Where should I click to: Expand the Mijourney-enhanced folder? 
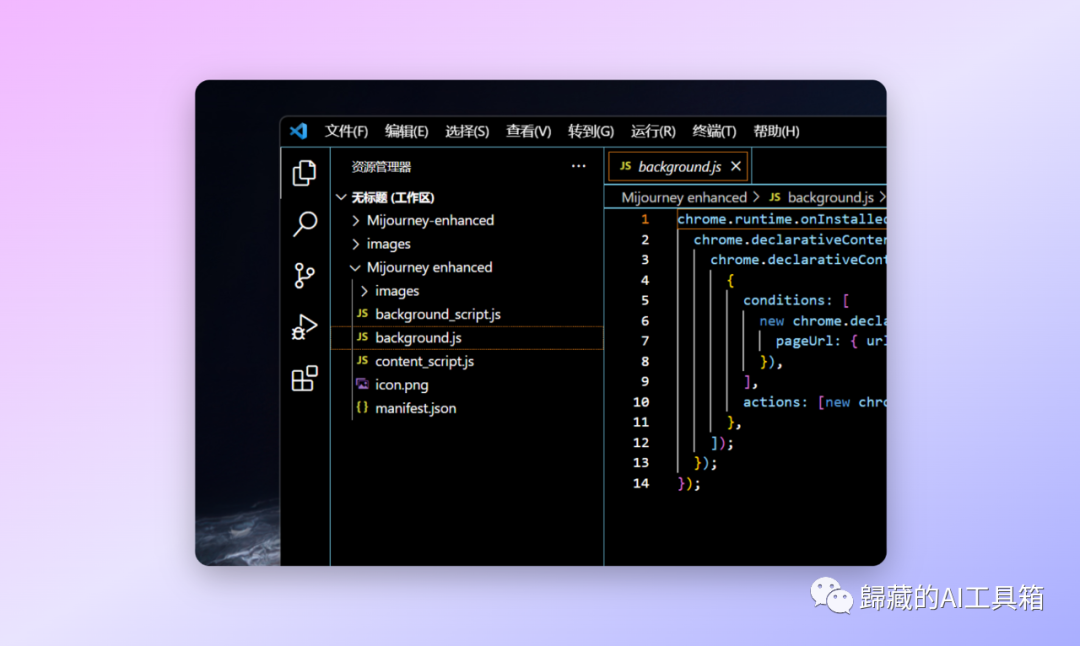(467, 220)
